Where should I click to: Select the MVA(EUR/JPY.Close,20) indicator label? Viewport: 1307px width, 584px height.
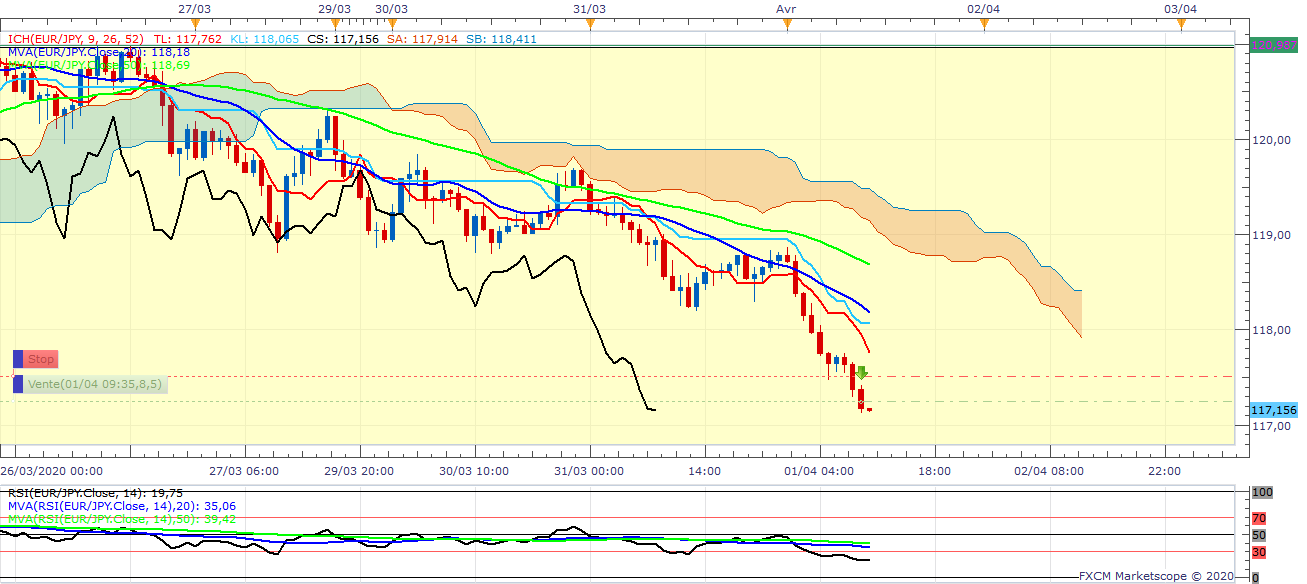pyautogui.click(x=76, y=52)
